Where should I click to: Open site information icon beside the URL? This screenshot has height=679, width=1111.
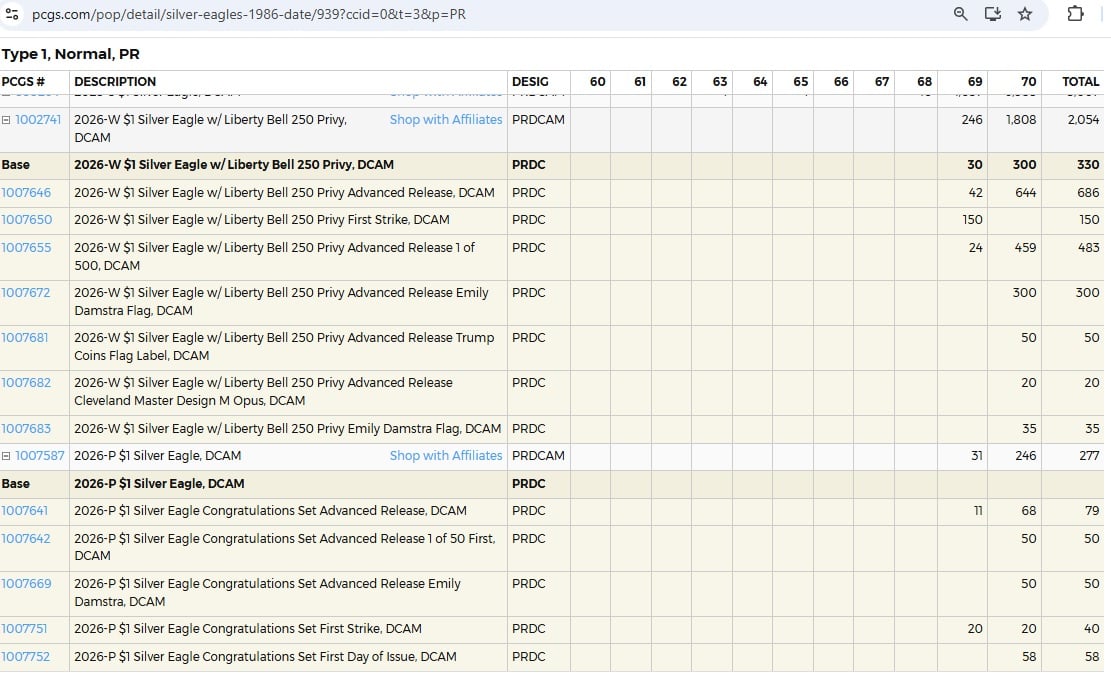pos(12,13)
